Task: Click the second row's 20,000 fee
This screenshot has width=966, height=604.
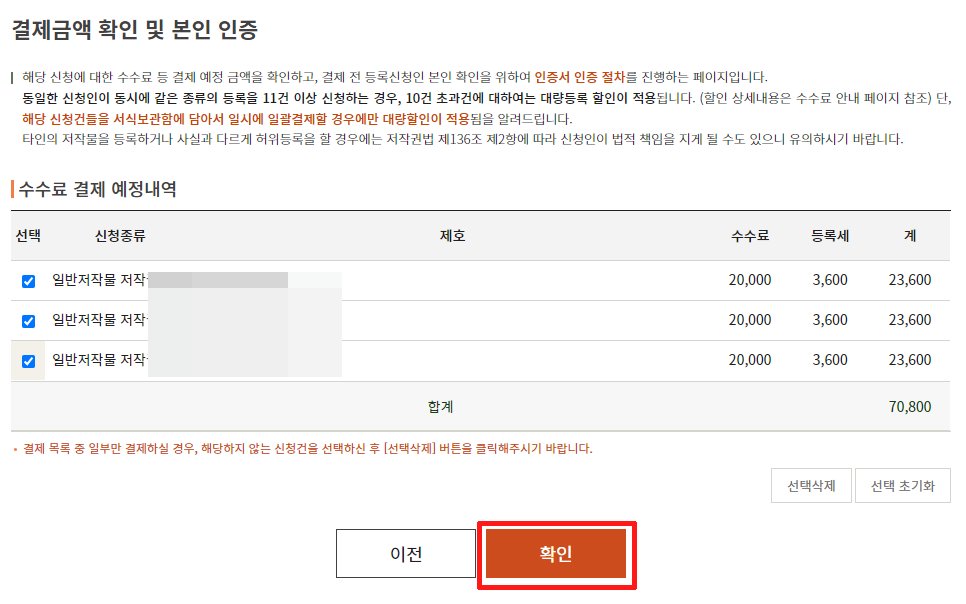Action: [750, 321]
